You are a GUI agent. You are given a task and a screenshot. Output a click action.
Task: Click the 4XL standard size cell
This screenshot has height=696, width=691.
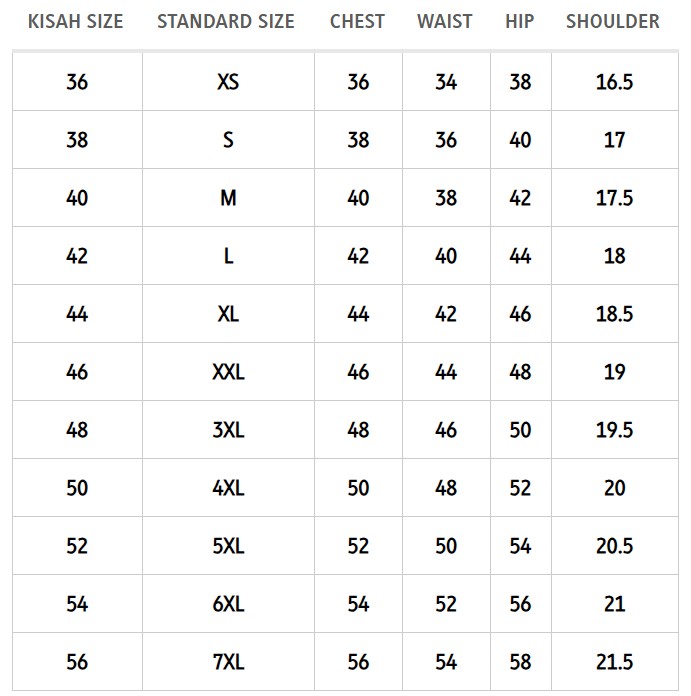(228, 488)
